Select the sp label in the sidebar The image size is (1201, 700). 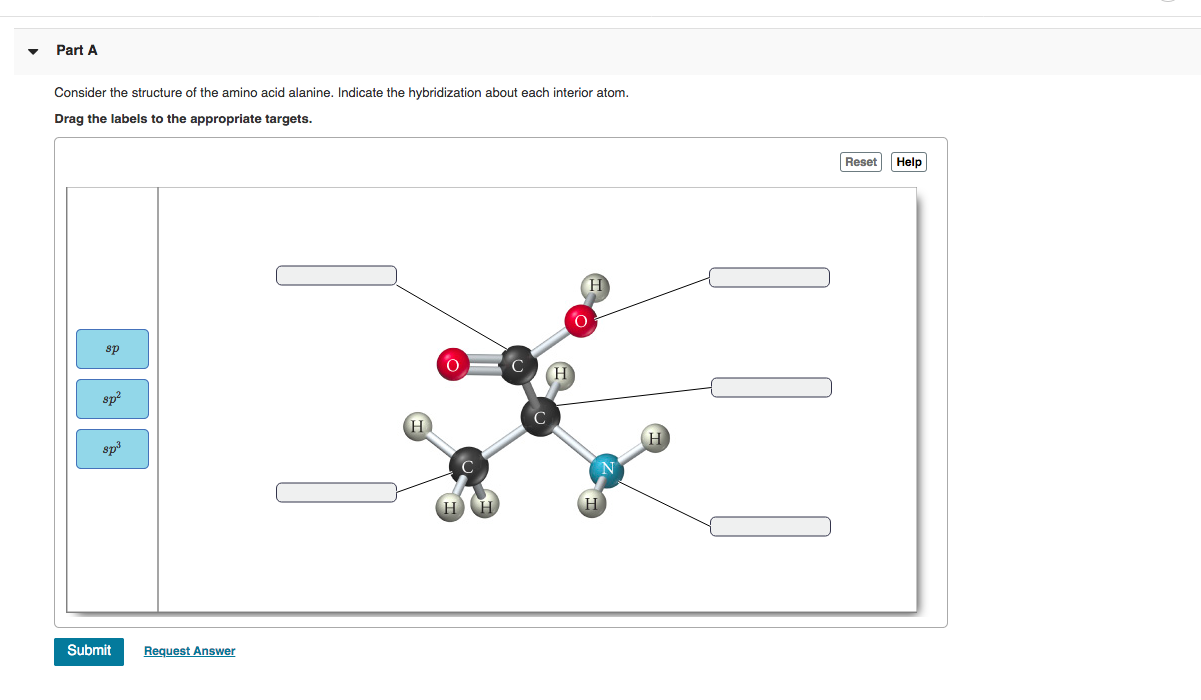click(x=111, y=348)
